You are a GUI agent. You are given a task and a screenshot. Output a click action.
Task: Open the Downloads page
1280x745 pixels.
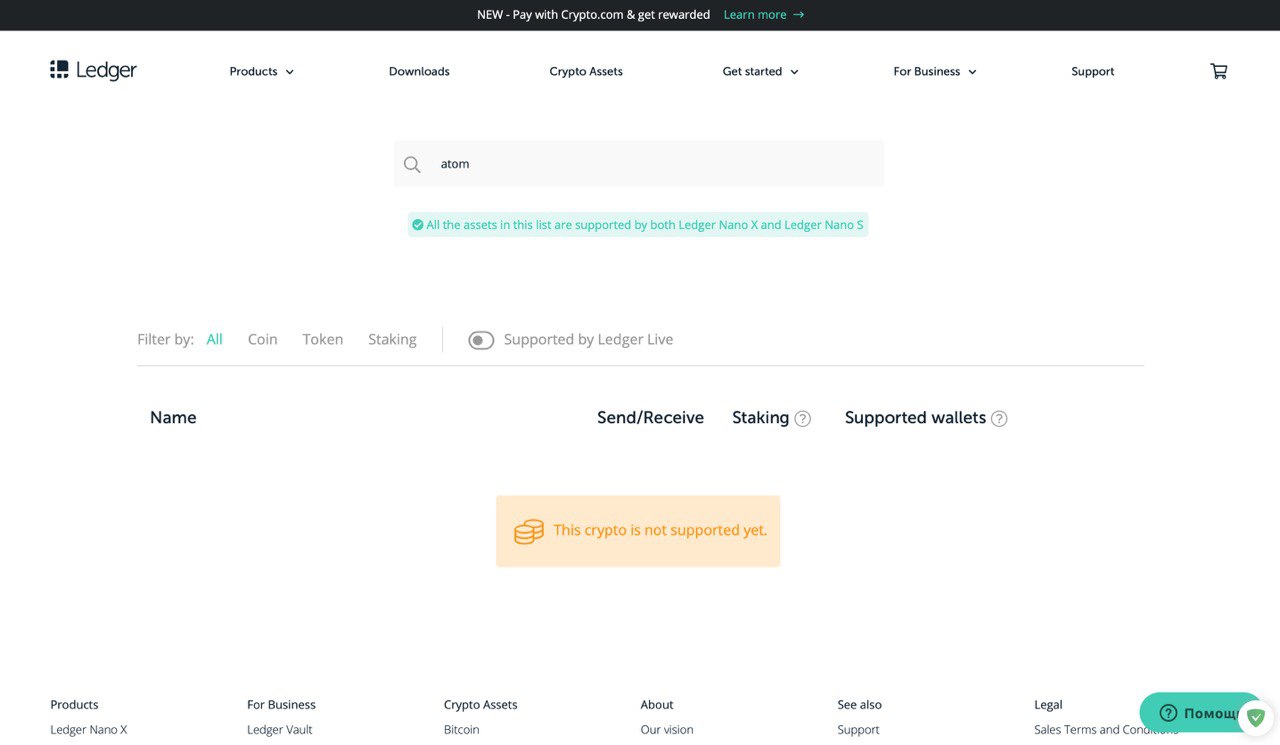pyautogui.click(x=419, y=72)
